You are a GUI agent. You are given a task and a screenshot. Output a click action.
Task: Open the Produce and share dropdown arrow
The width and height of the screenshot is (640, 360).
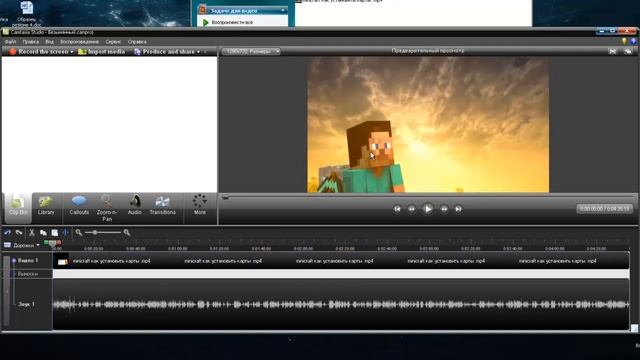pos(198,52)
